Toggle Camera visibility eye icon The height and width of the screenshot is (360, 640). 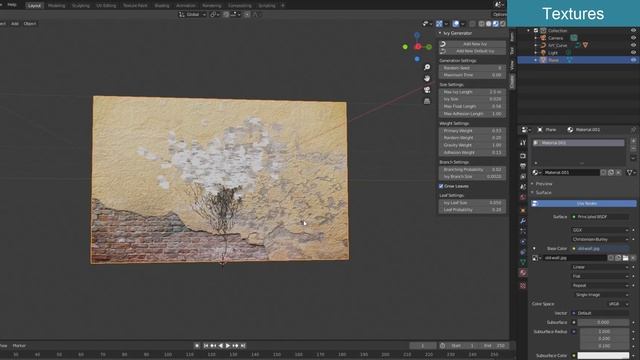click(x=633, y=38)
